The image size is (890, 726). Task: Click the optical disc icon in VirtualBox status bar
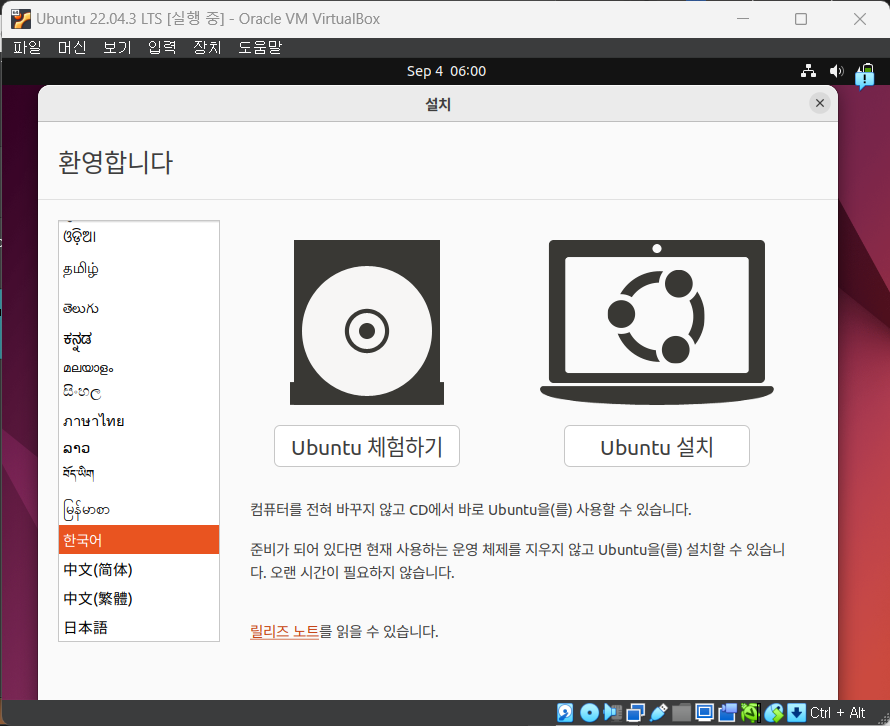coord(589,712)
